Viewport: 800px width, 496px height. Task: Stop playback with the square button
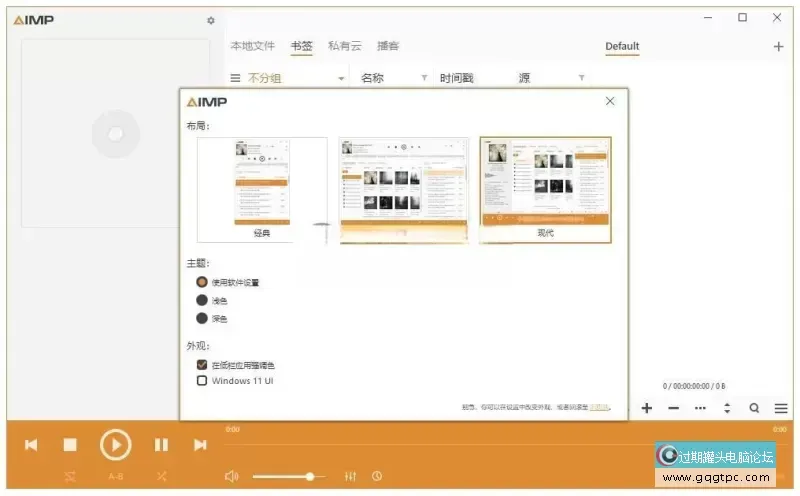(70, 445)
